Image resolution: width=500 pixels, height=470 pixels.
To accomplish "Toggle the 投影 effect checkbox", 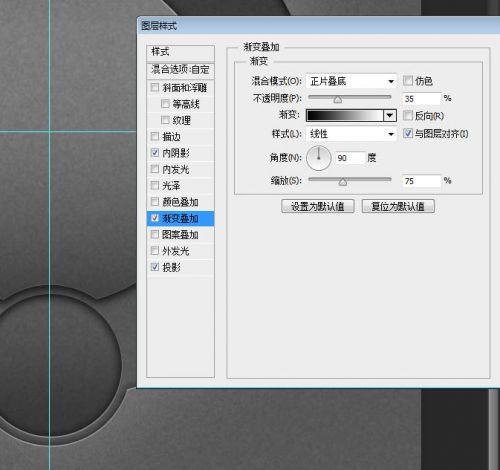I will 155,267.
